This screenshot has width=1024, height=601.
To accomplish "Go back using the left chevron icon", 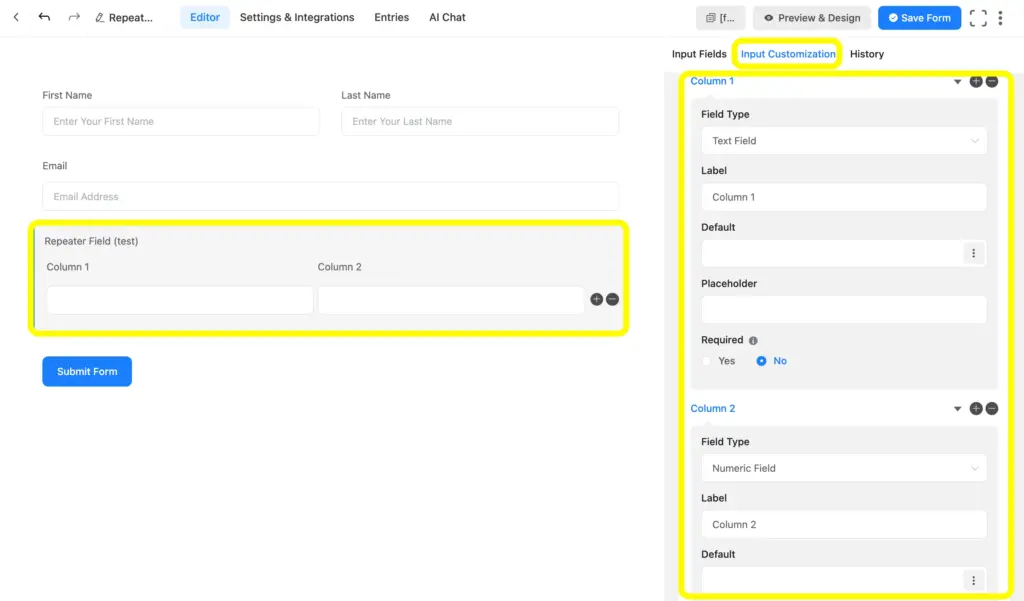I will click(16, 18).
